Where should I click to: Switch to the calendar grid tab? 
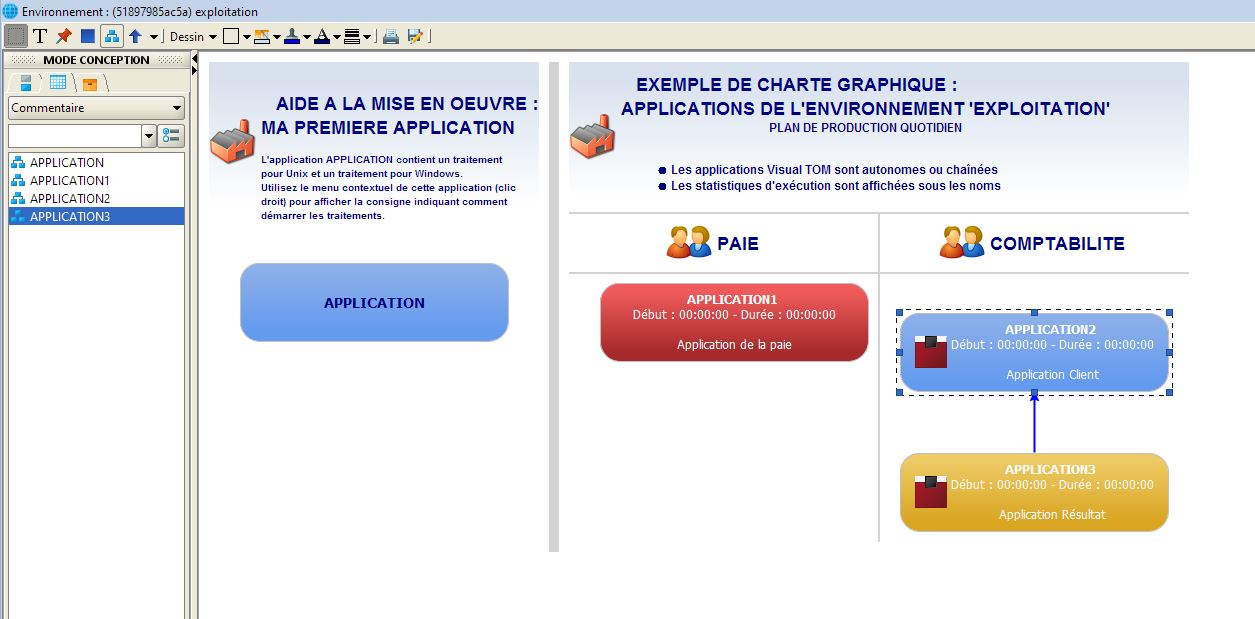[58, 83]
